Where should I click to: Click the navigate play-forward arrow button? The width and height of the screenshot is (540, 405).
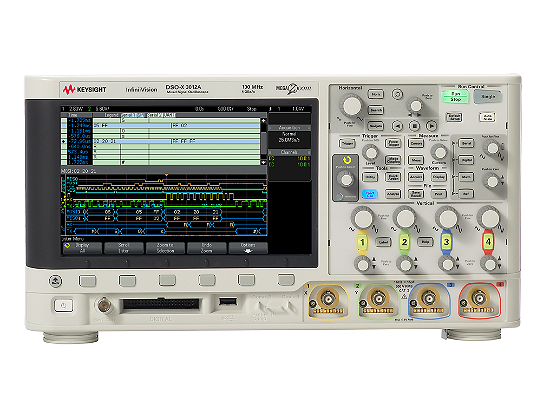pyautogui.click(x=431, y=126)
